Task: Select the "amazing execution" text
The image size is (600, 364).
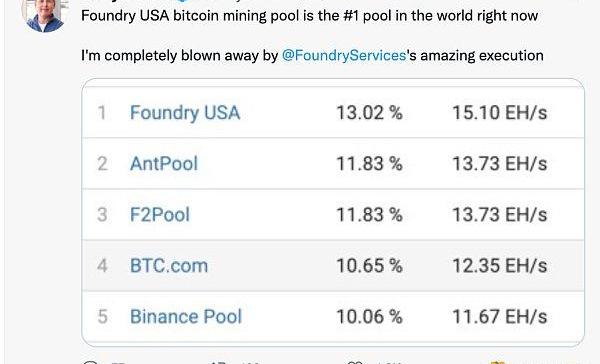Action: tap(482, 56)
